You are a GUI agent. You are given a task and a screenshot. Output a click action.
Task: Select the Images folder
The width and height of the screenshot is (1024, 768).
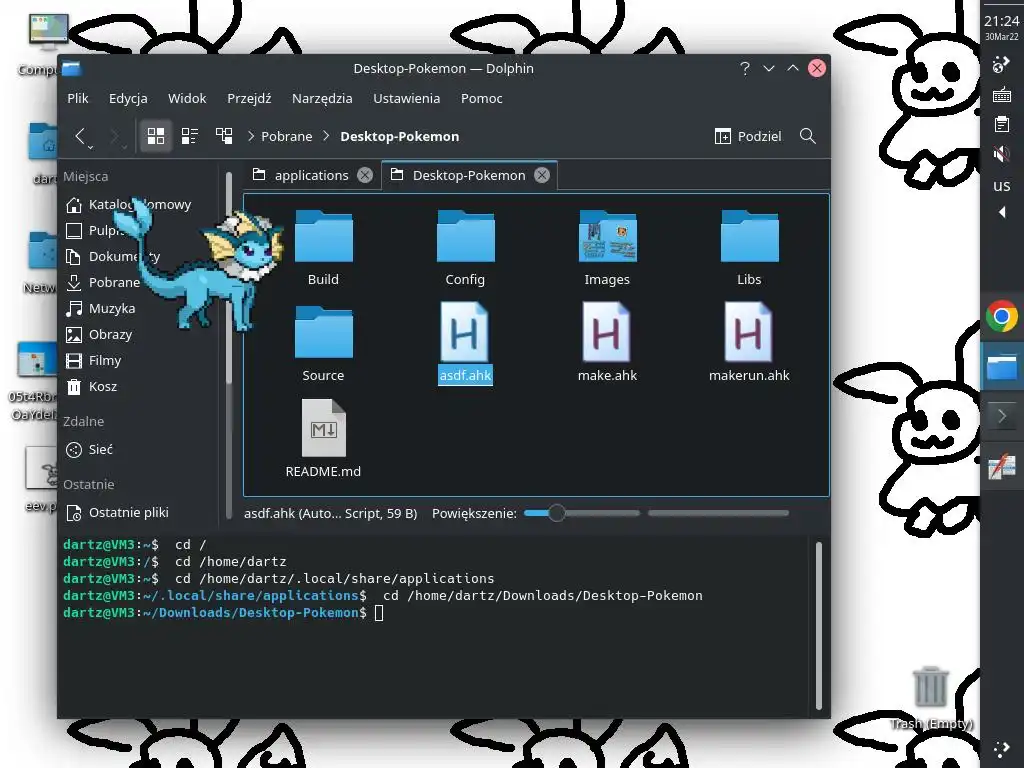pyautogui.click(x=607, y=249)
